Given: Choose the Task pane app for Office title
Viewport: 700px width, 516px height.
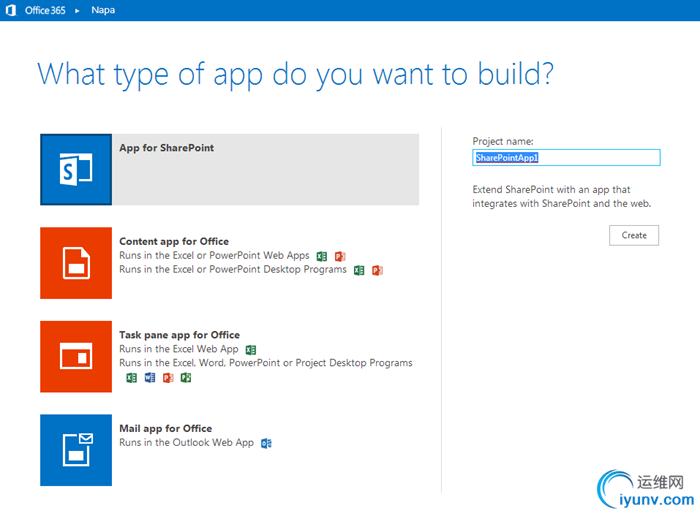Looking at the screenshot, I should [x=179, y=335].
